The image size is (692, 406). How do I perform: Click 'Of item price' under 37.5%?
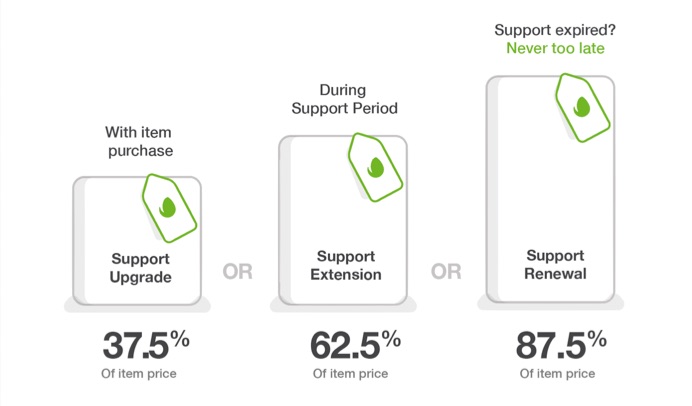[139, 374]
